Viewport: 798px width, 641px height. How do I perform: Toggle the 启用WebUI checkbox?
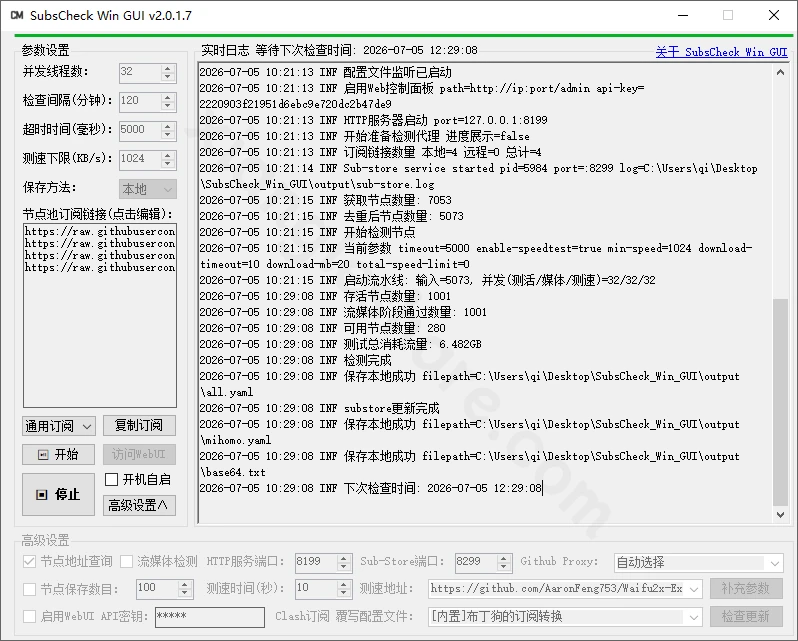click(30, 617)
